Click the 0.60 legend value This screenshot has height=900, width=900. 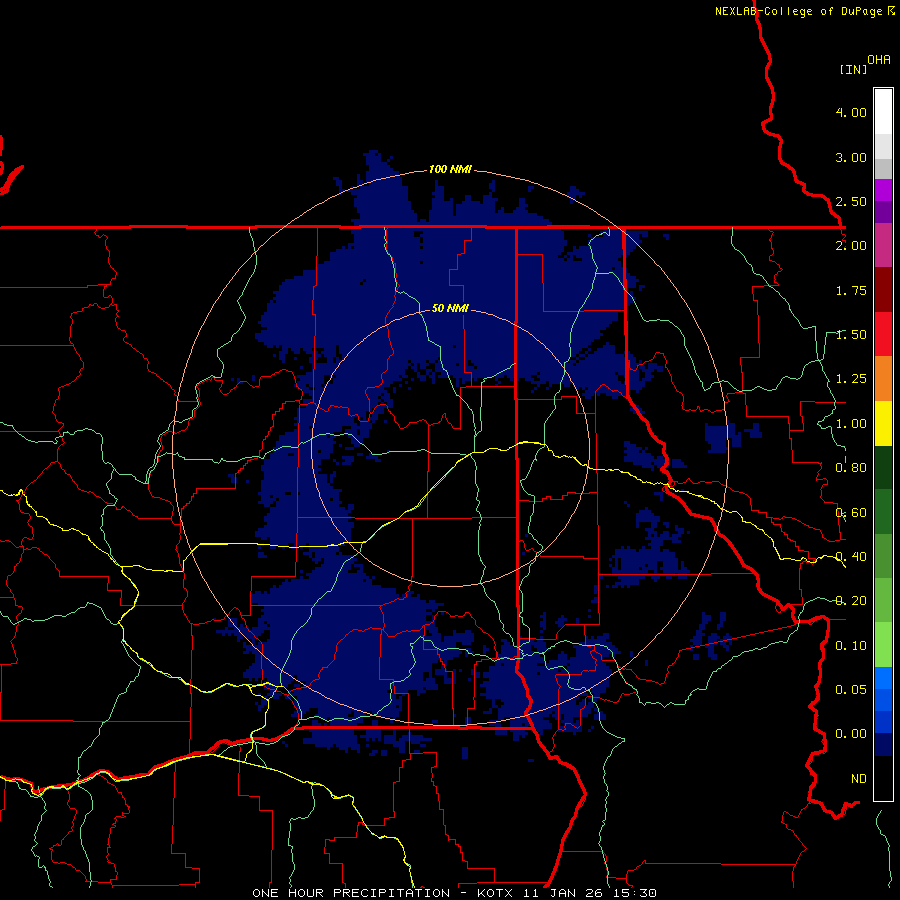click(x=851, y=513)
